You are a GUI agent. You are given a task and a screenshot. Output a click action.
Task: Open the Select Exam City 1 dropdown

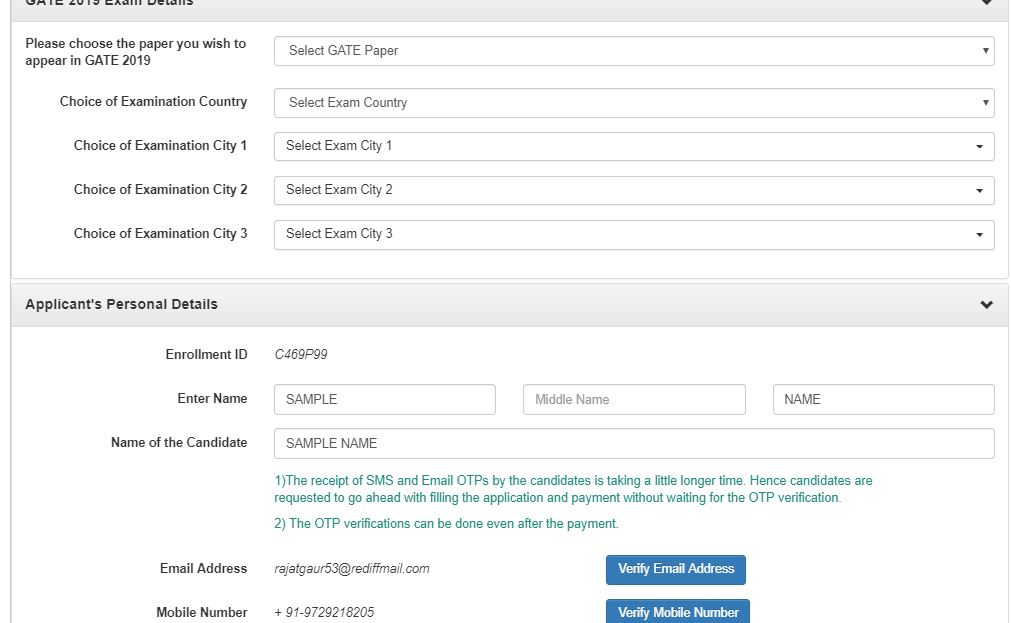[634, 146]
